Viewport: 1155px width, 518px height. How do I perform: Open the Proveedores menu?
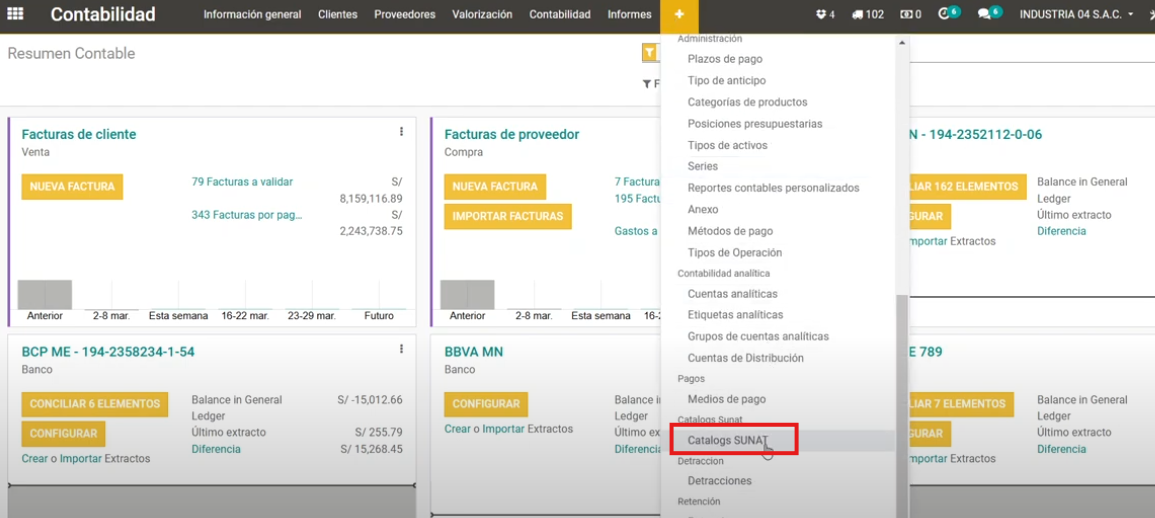[x=404, y=15]
